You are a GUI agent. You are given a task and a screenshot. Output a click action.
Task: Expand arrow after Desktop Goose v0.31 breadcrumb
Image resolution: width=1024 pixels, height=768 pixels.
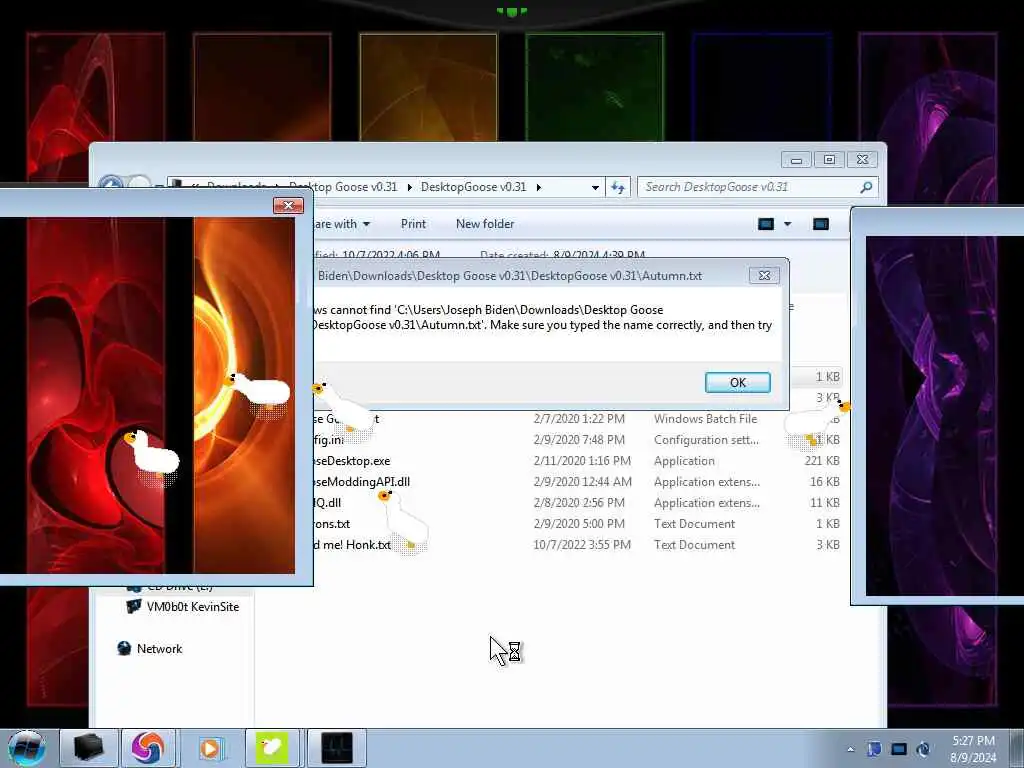[x=409, y=187]
